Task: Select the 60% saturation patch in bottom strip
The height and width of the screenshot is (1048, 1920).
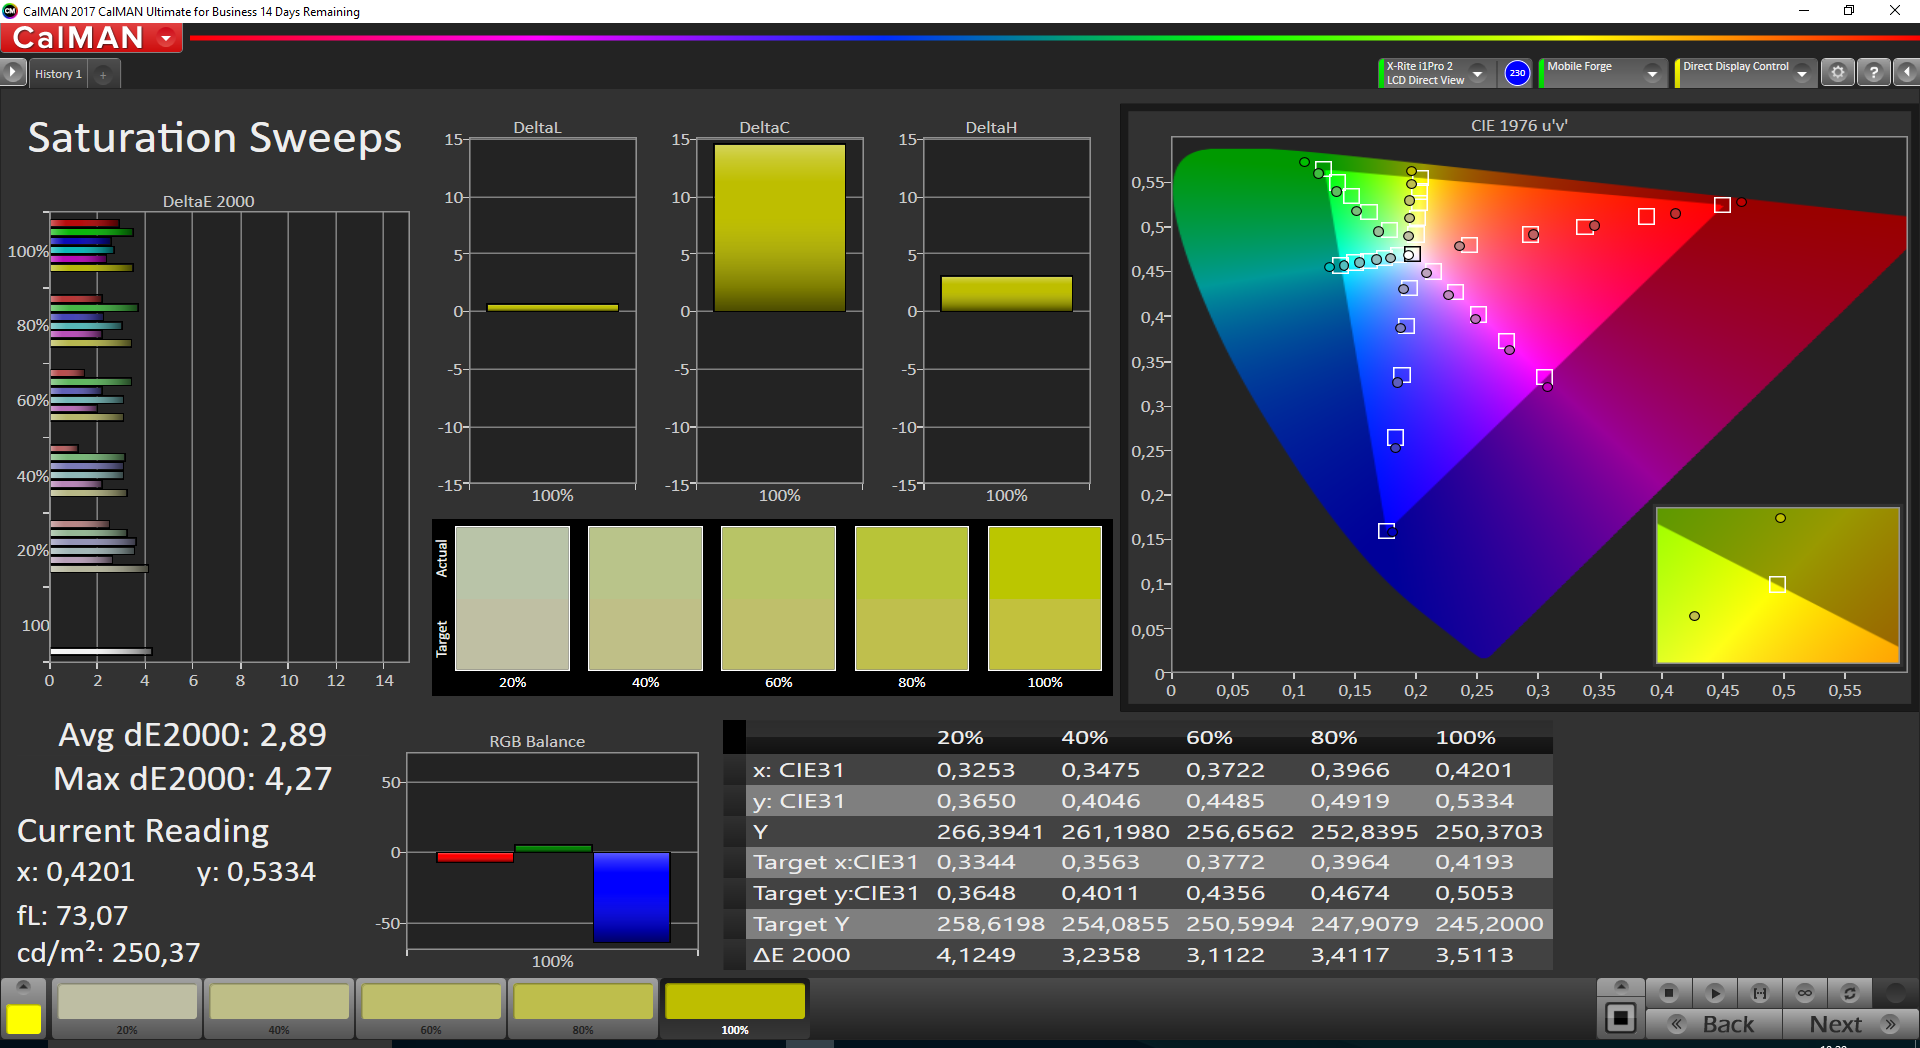Action: coord(431,1008)
